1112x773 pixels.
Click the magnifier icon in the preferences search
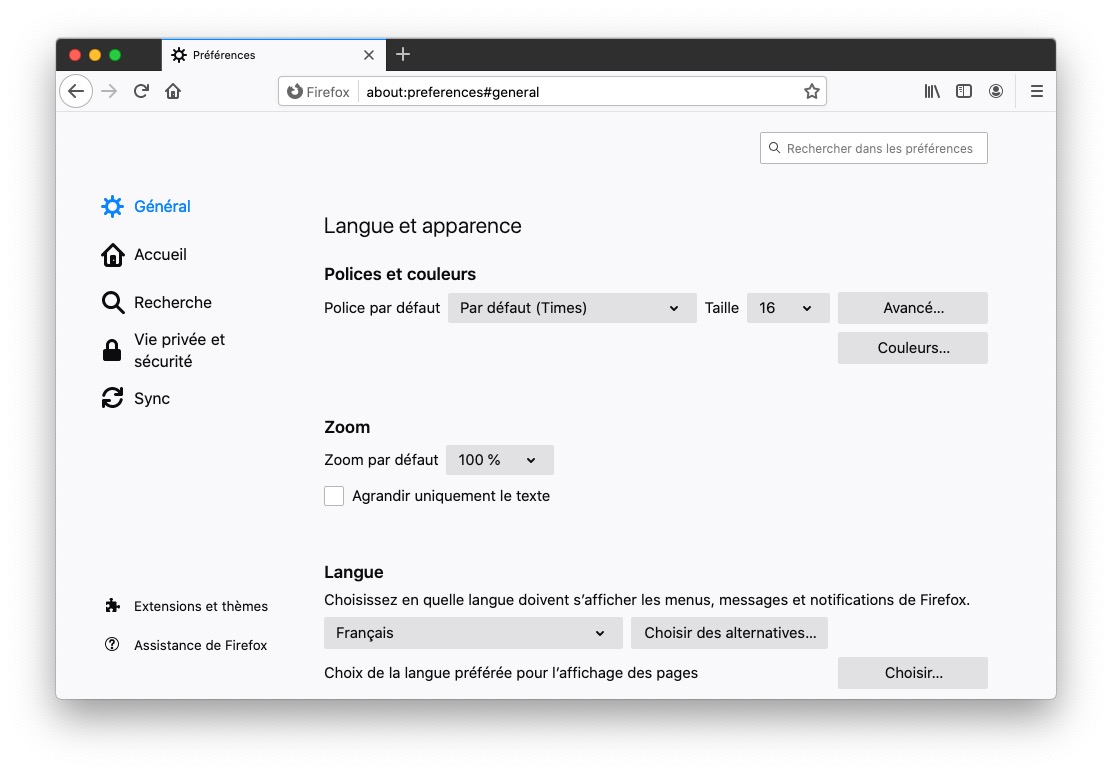(x=774, y=148)
